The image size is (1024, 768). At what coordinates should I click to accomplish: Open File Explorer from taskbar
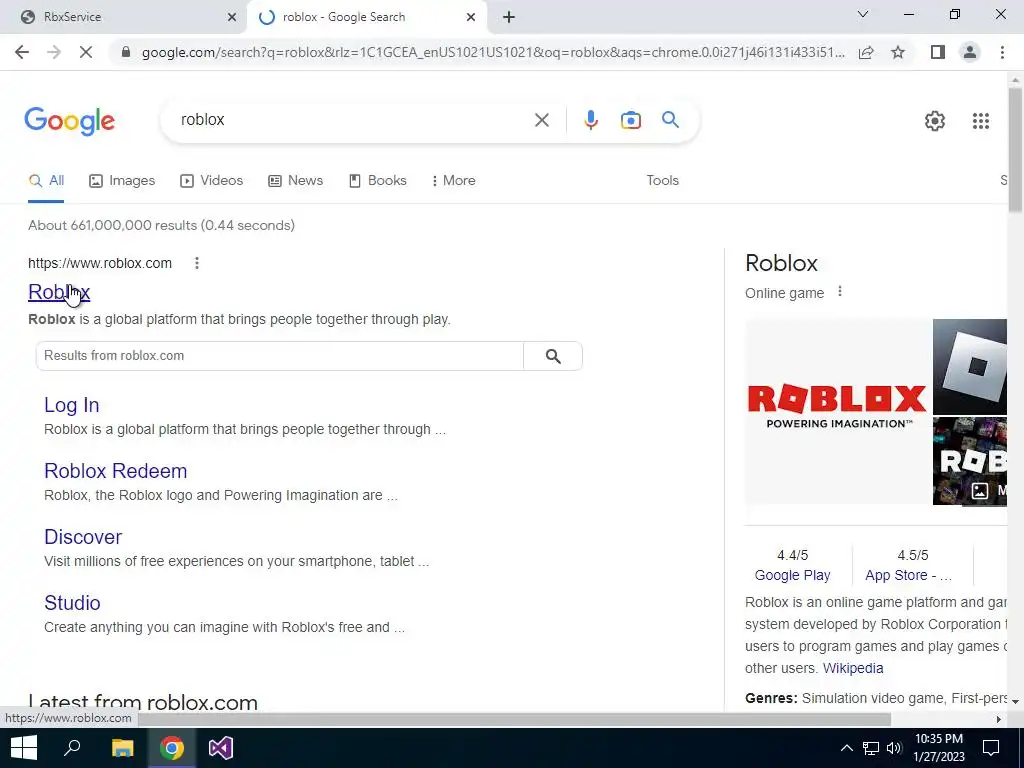(x=122, y=748)
